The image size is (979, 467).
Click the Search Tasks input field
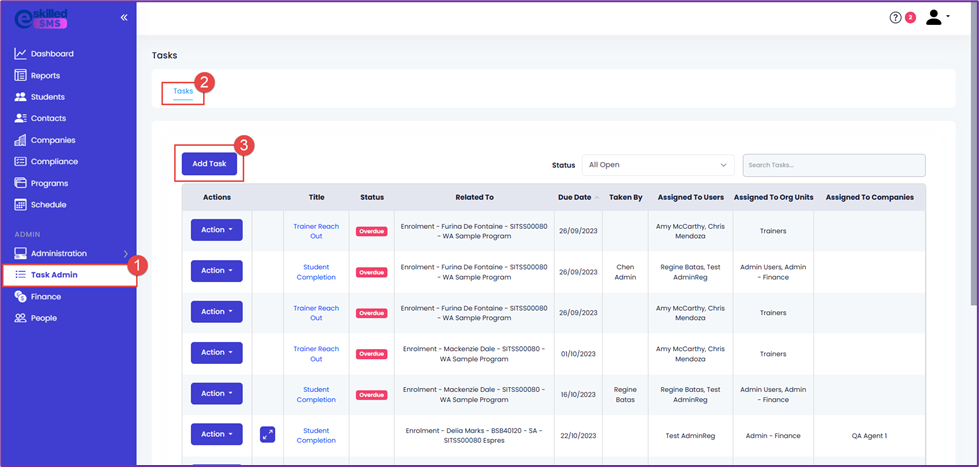(x=834, y=165)
